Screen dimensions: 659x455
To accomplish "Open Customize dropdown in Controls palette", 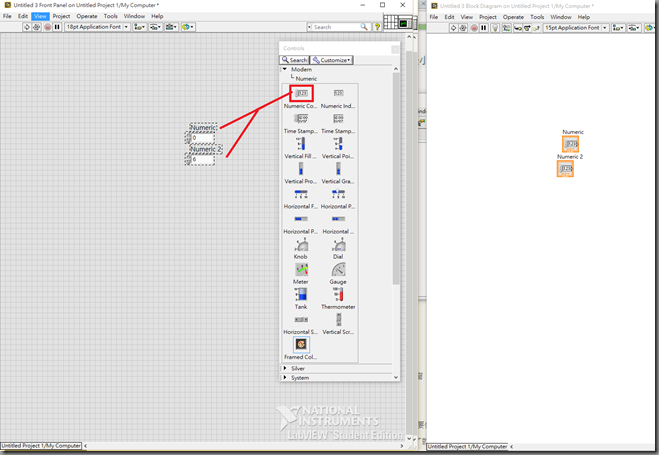I will pos(331,60).
